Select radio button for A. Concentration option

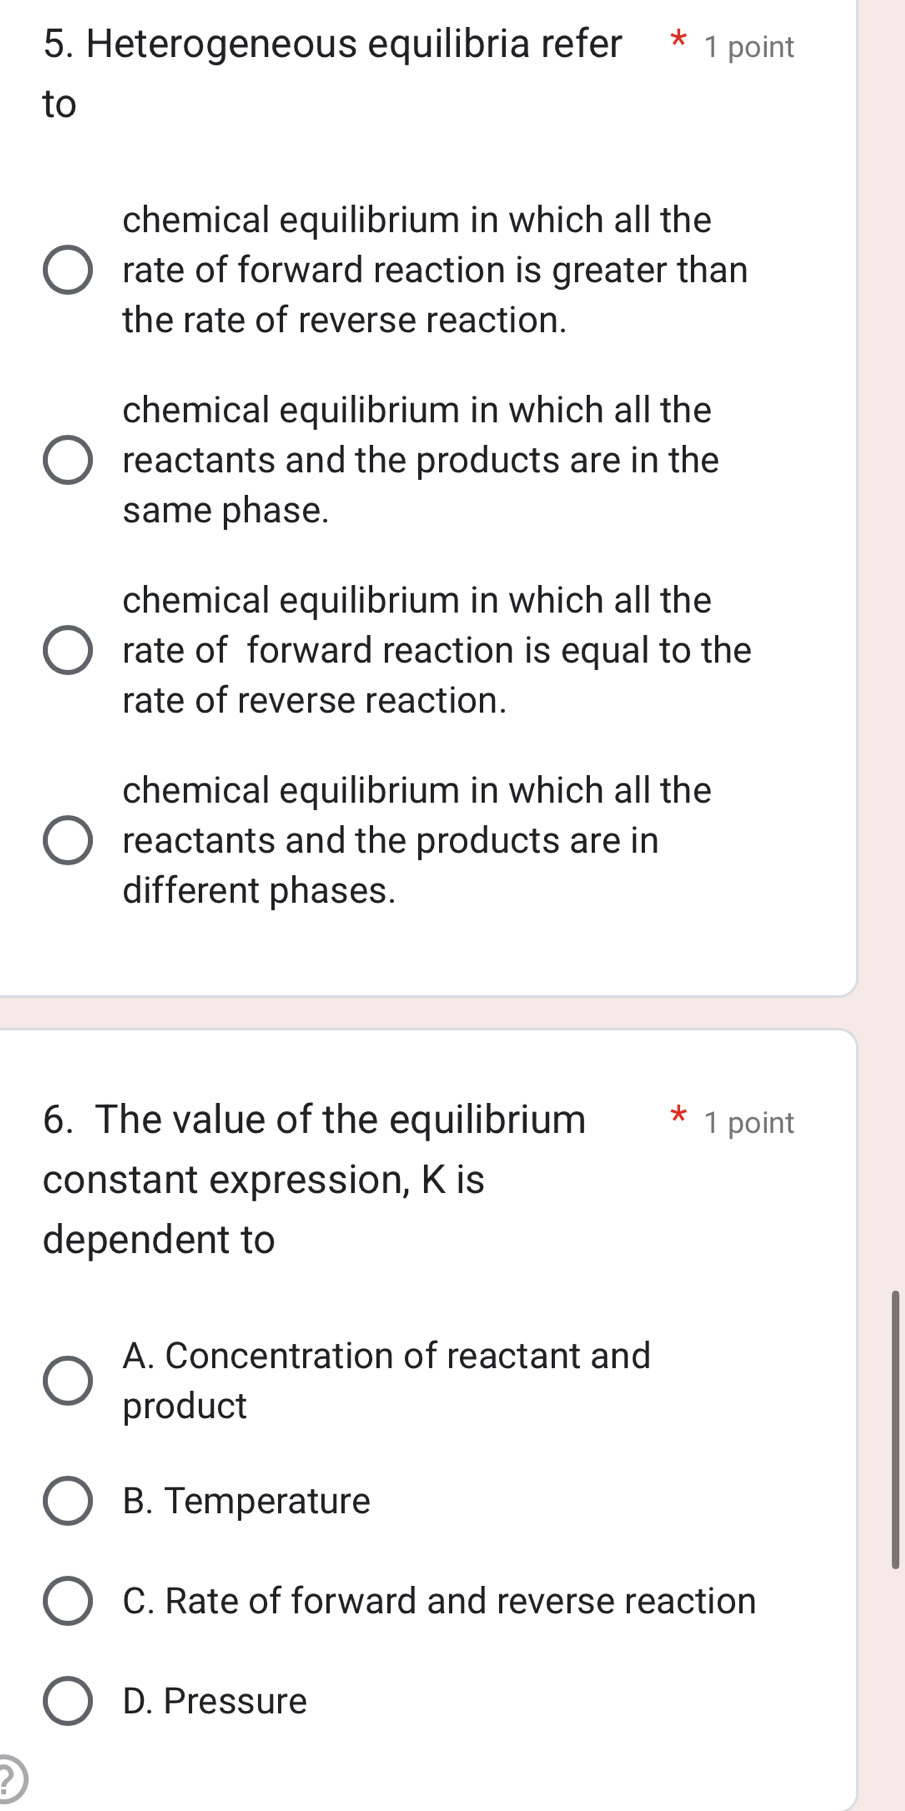pos(68,1381)
